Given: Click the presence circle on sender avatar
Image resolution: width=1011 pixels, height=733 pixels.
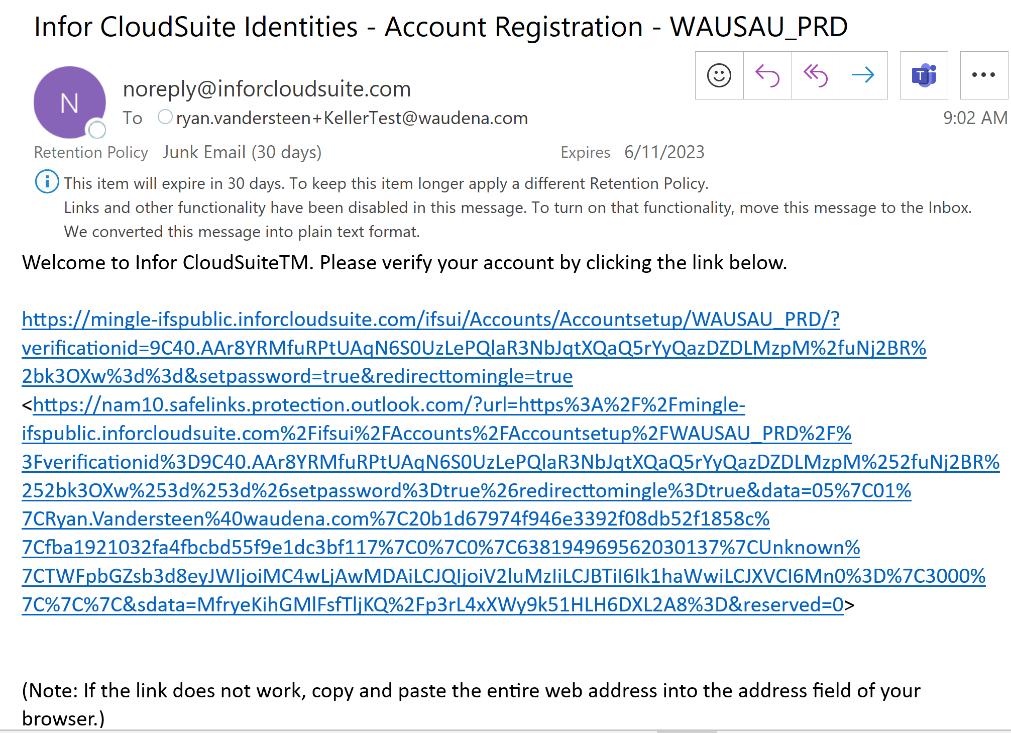Looking at the screenshot, I should pyautogui.click(x=97, y=130).
